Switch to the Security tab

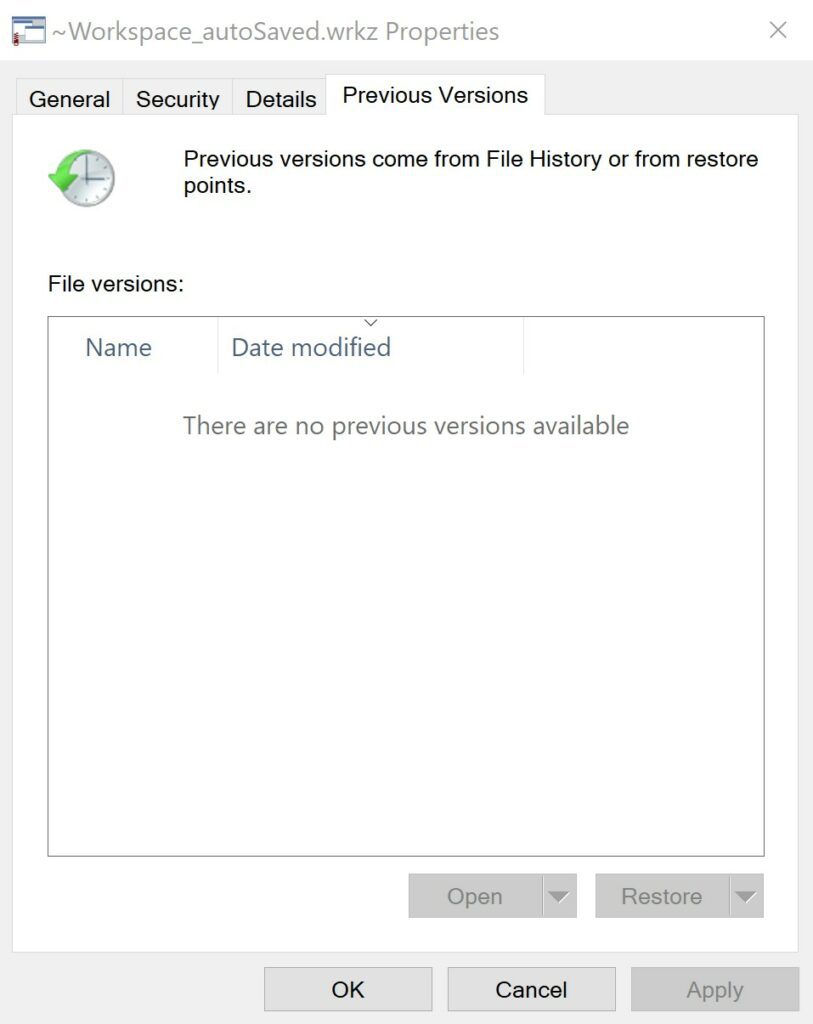click(x=177, y=98)
